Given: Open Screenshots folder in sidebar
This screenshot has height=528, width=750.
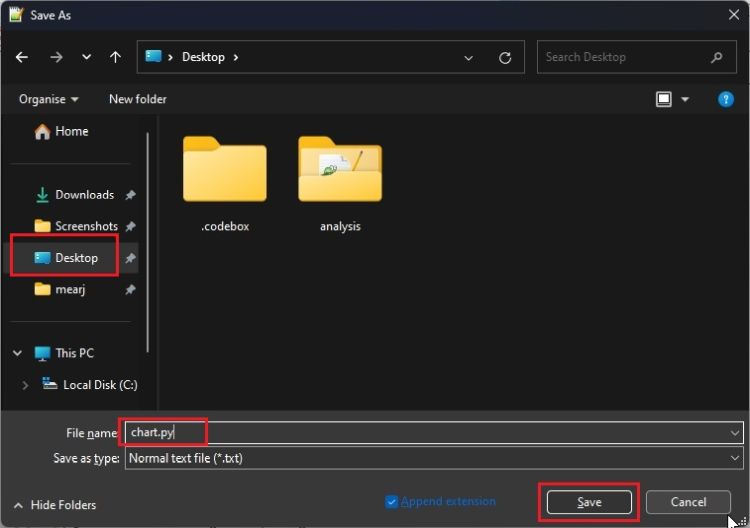Looking at the screenshot, I should click(76, 226).
